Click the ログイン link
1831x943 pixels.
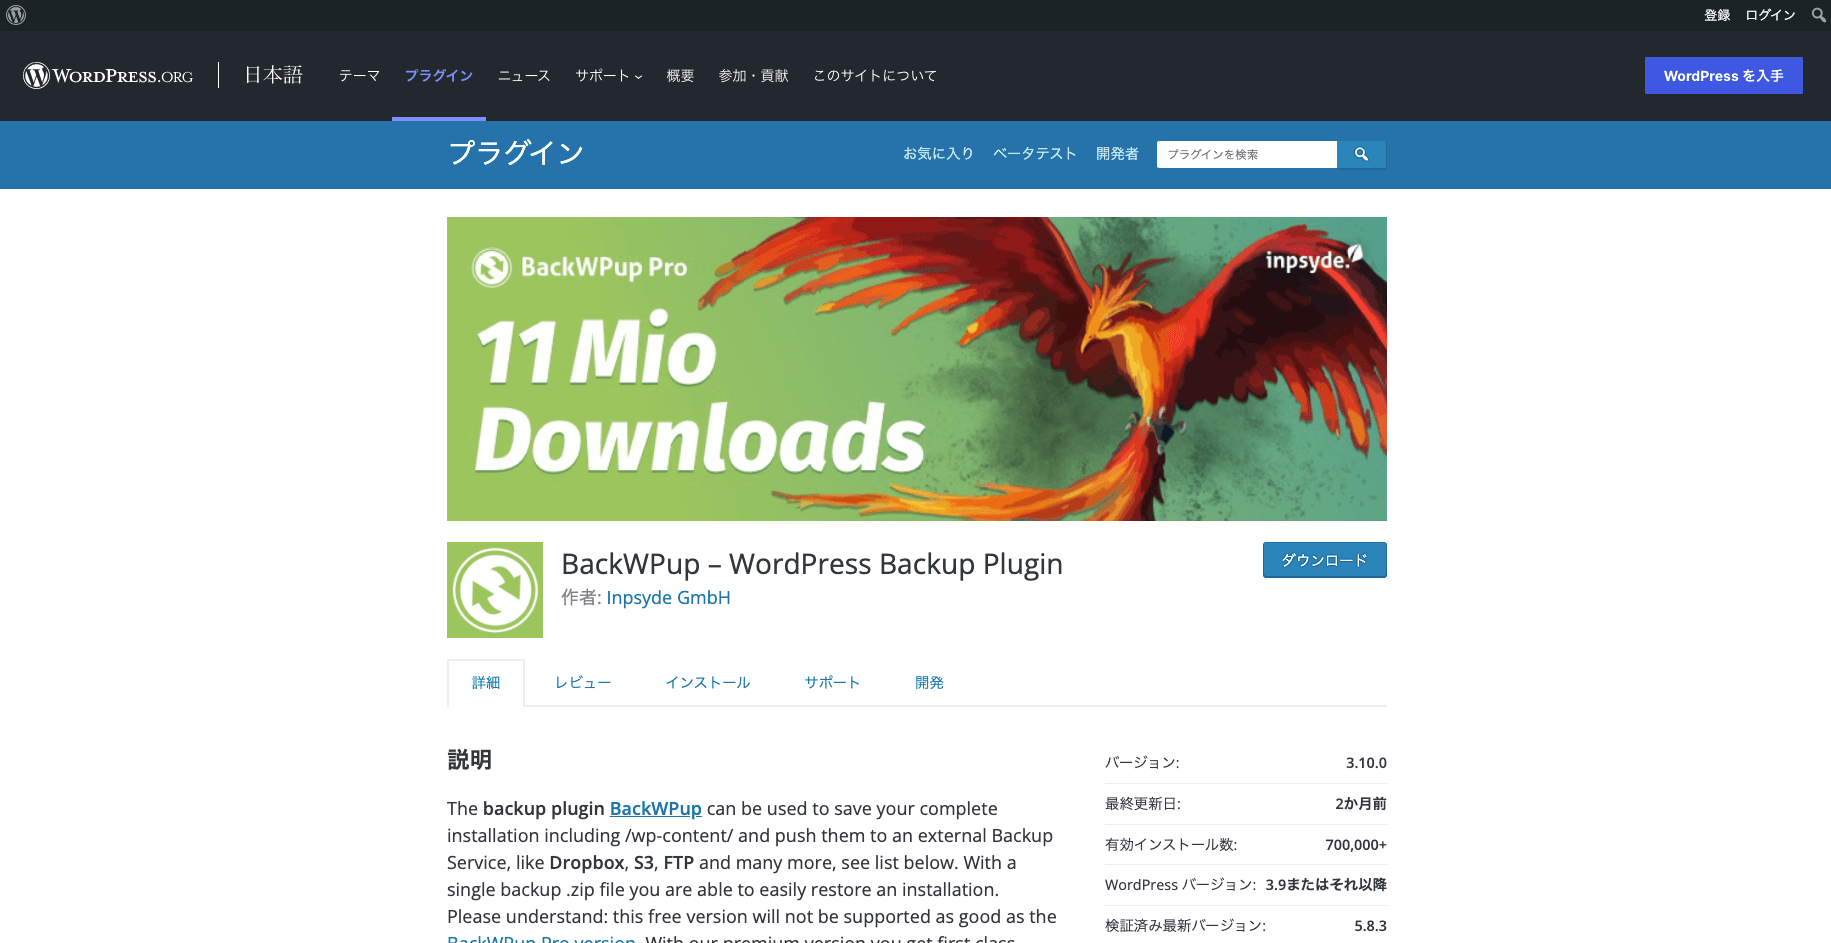pos(1770,15)
